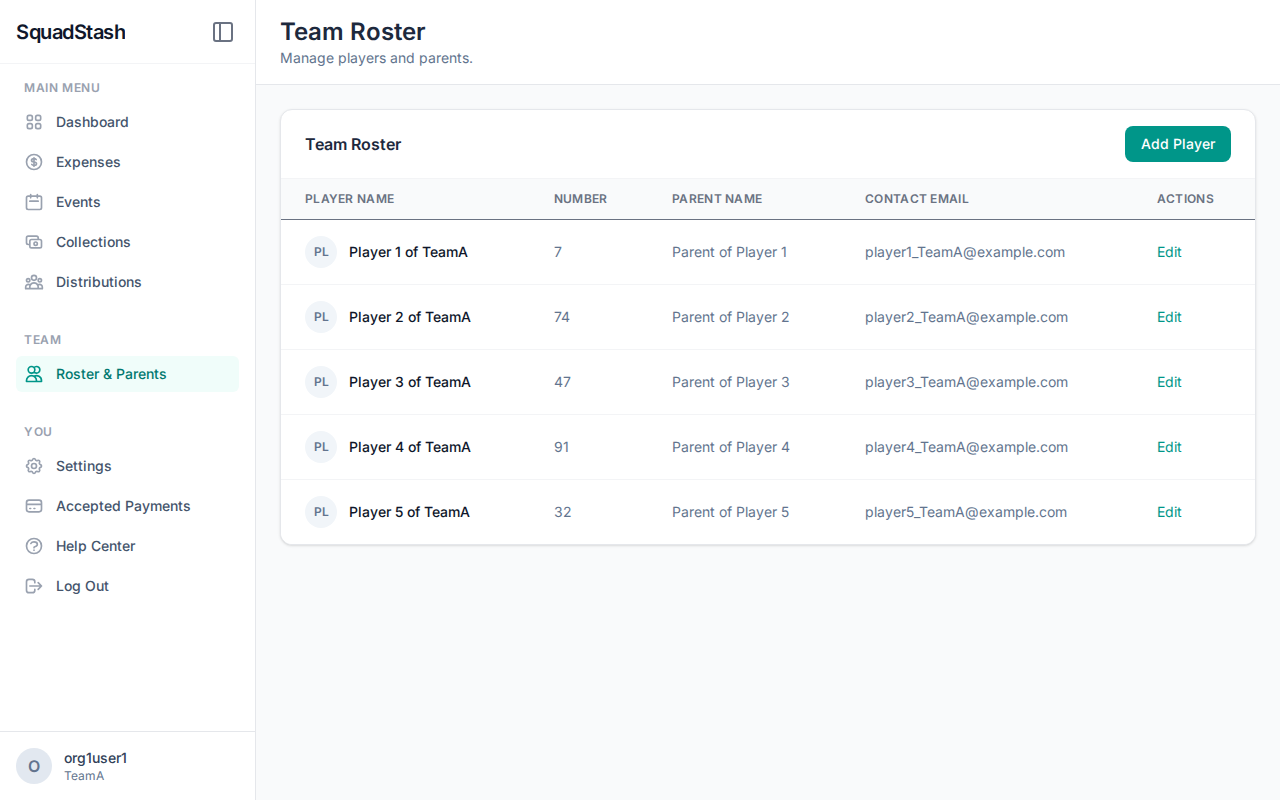This screenshot has width=1280, height=800.
Task: Collapse the sidebar with the panel icon
Action: (222, 31)
